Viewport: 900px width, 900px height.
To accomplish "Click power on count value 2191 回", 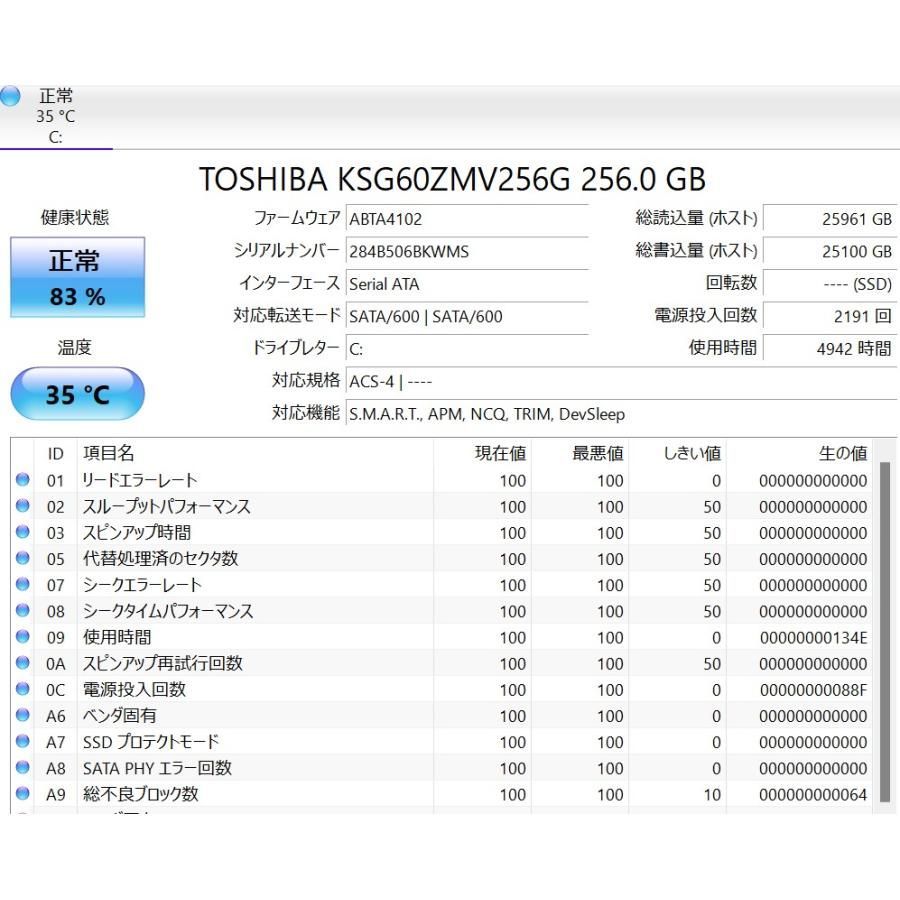I will pyautogui.click(x=829, y=316).
